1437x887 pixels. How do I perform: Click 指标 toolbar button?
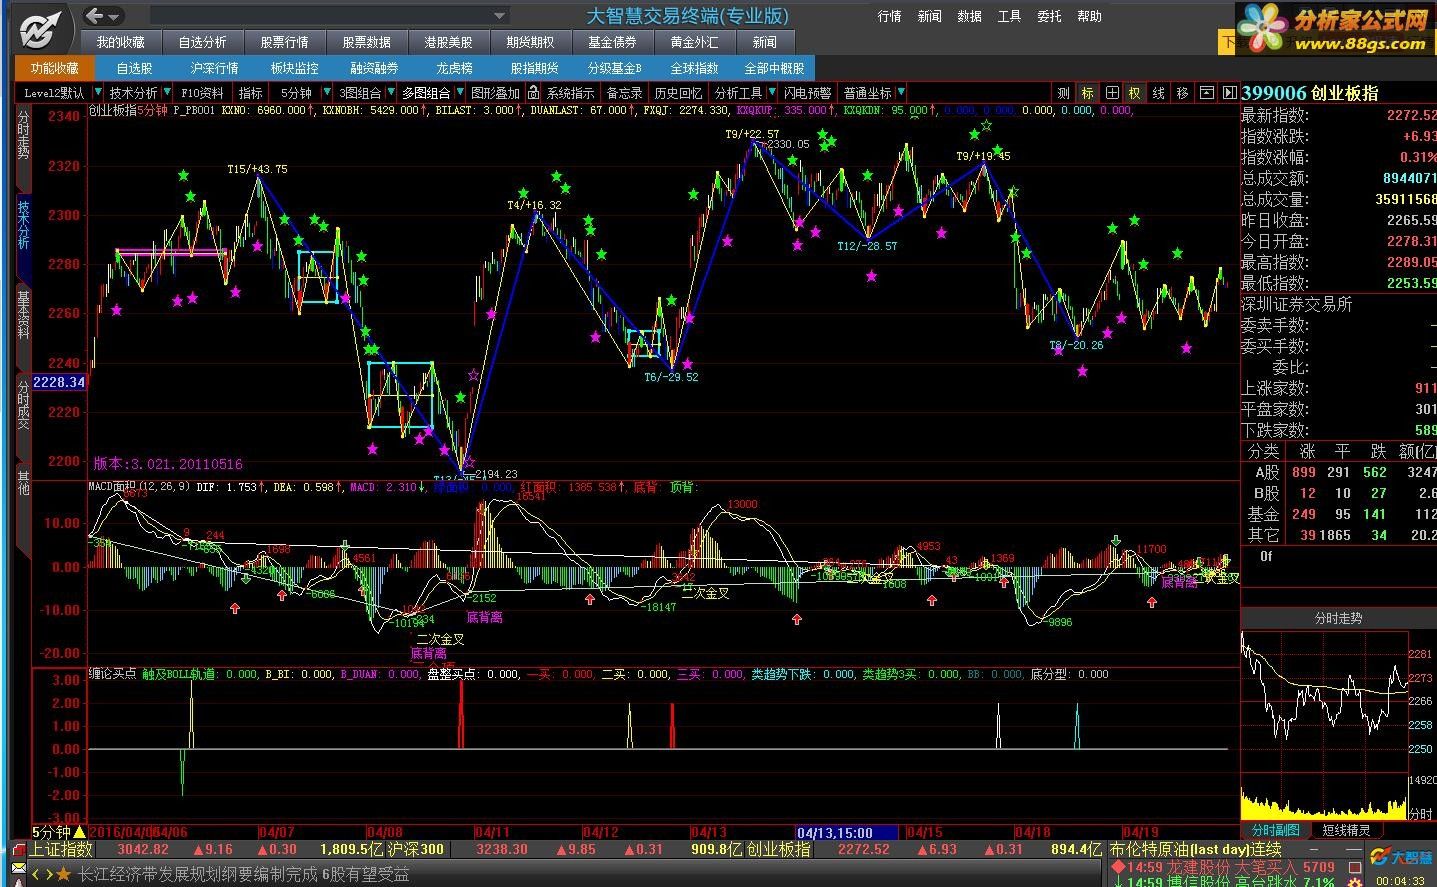coord(250,93)
